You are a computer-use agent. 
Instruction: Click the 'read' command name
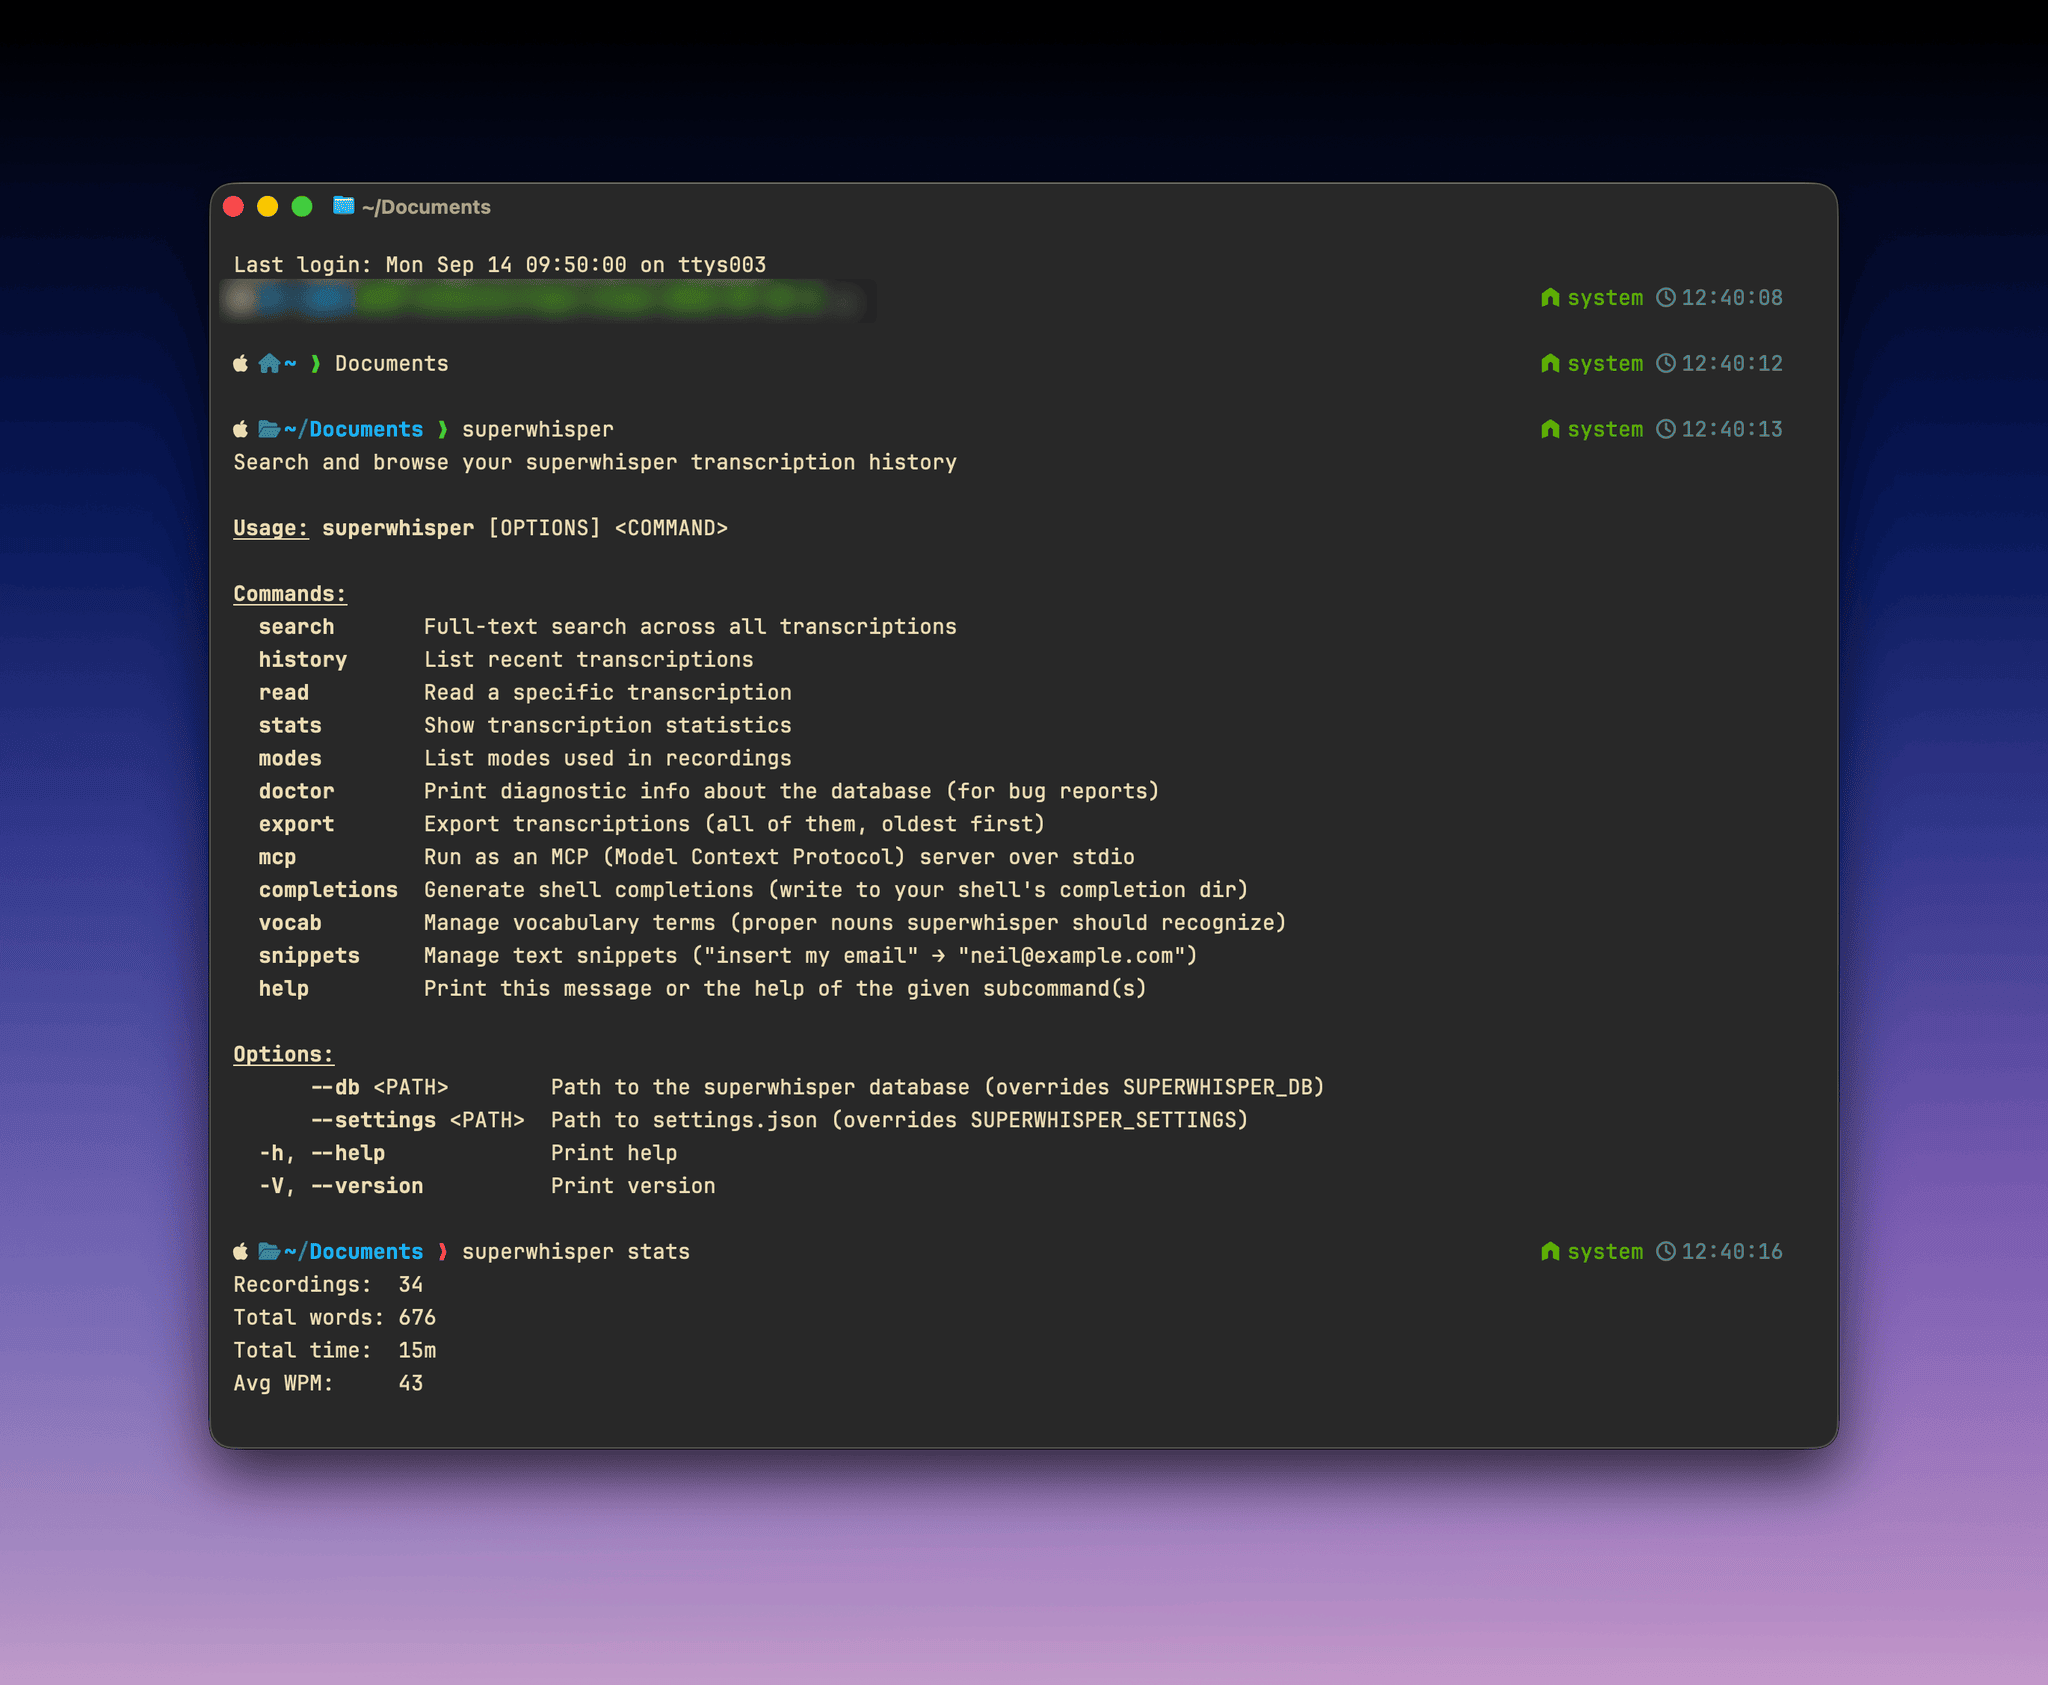[284, 693]
